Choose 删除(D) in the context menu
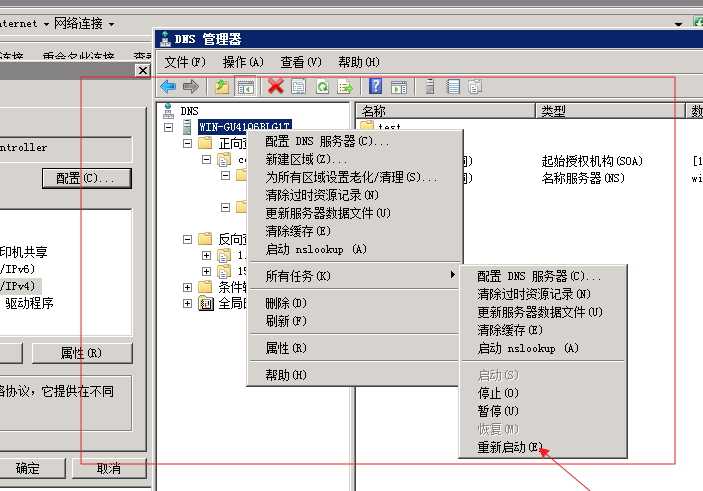 click(354, 303)
